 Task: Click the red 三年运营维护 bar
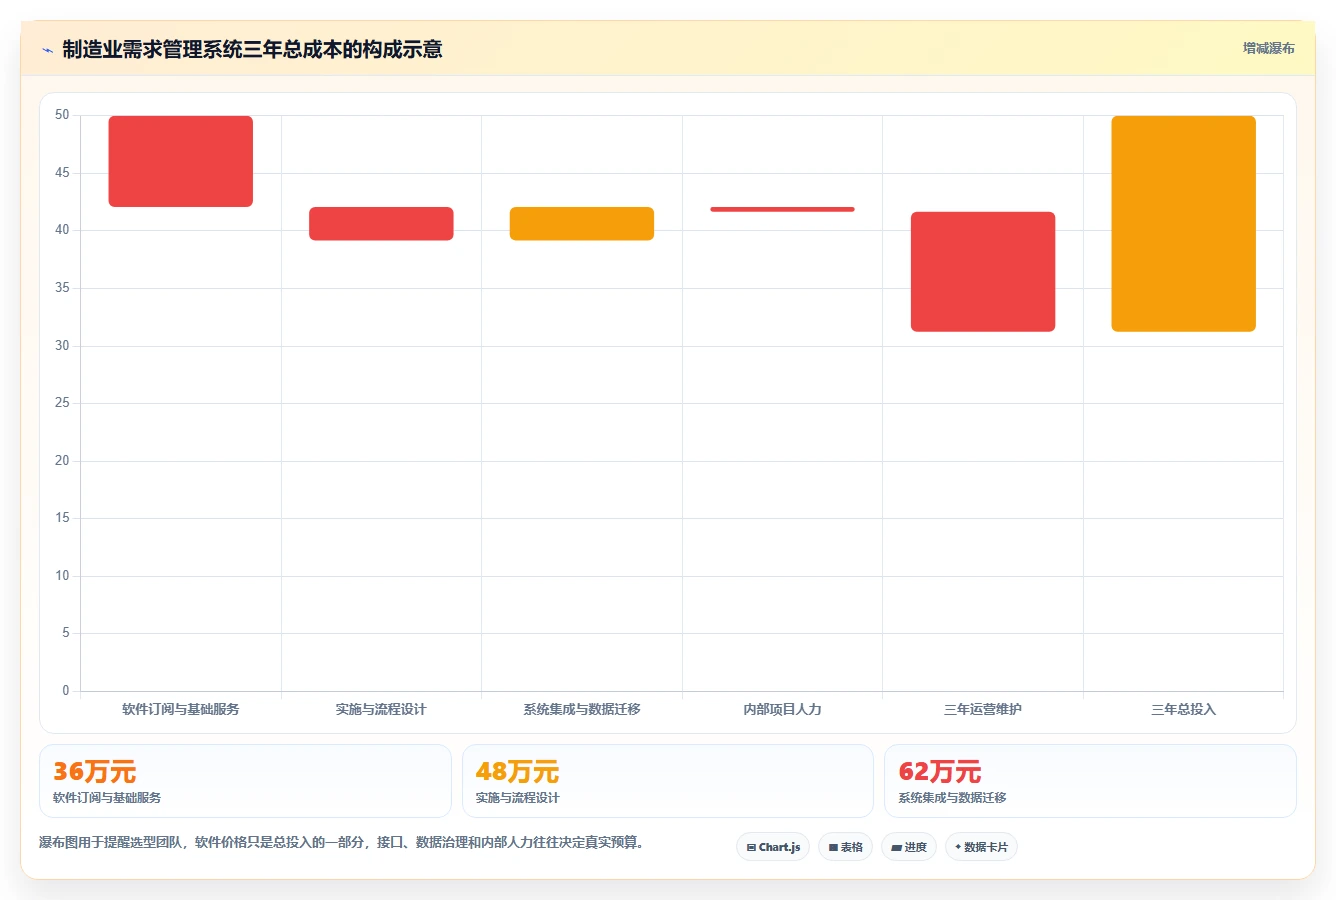pyautogui.click(x=983, y=272)
